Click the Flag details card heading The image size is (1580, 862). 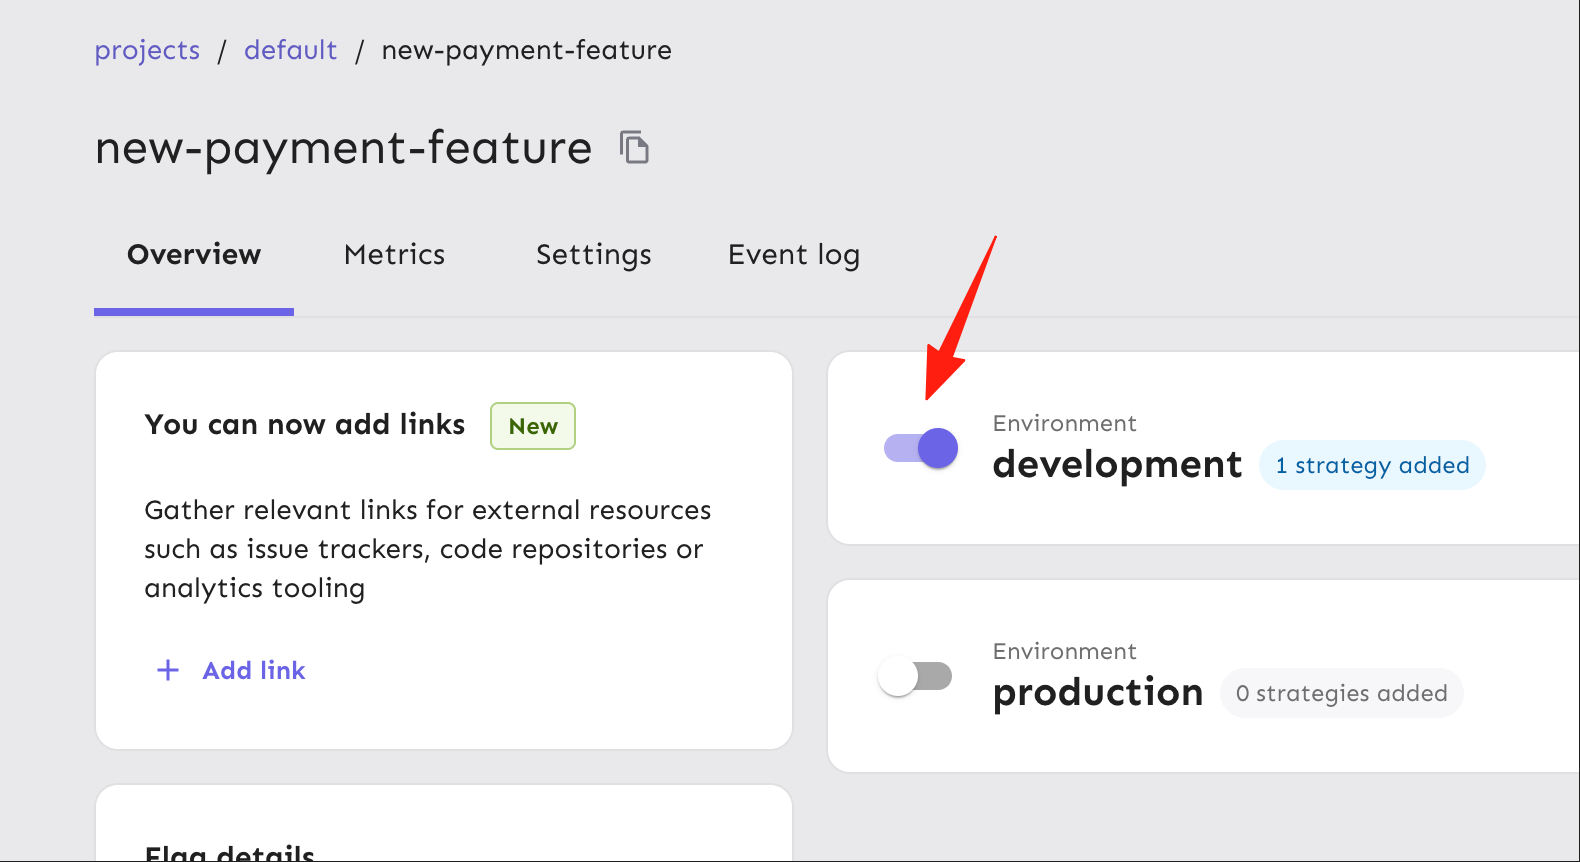[x=230, y=853]
